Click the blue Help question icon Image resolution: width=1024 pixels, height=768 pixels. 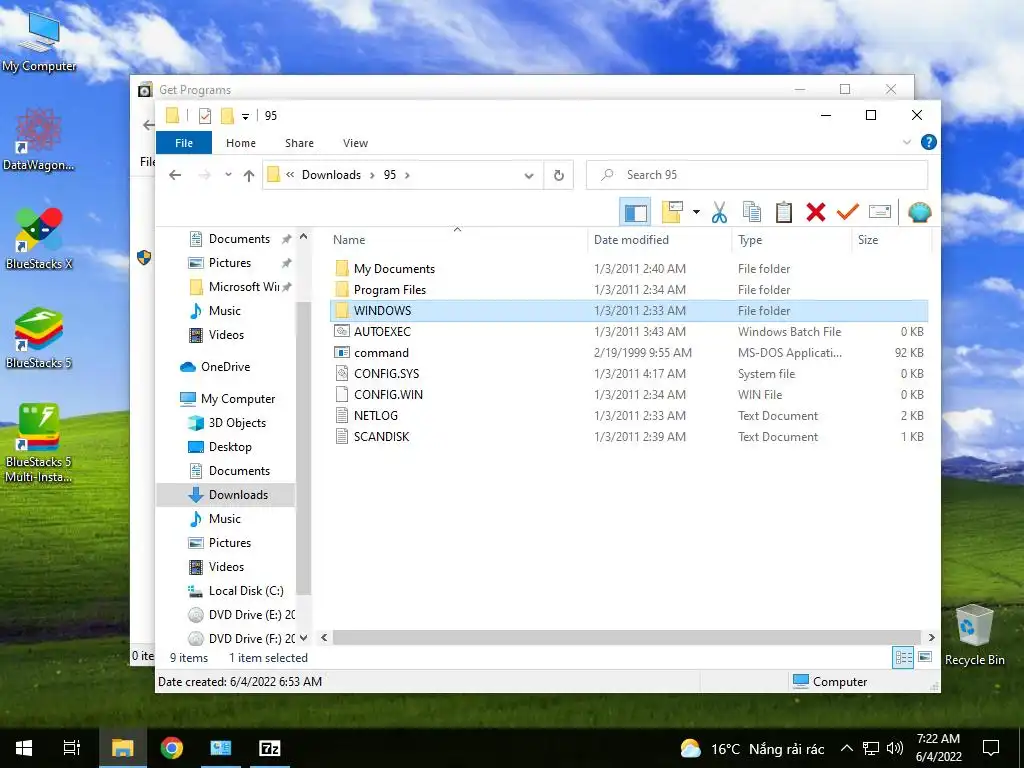coord(928,142)
